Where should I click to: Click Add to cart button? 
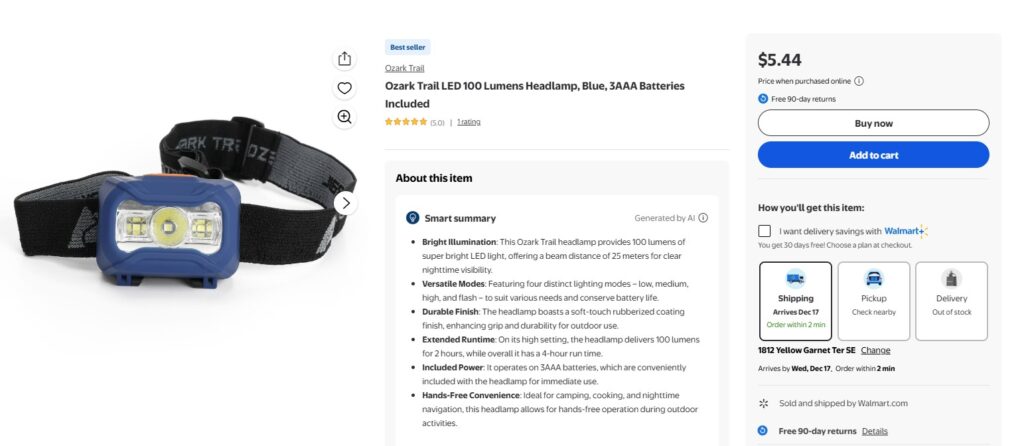873,155
